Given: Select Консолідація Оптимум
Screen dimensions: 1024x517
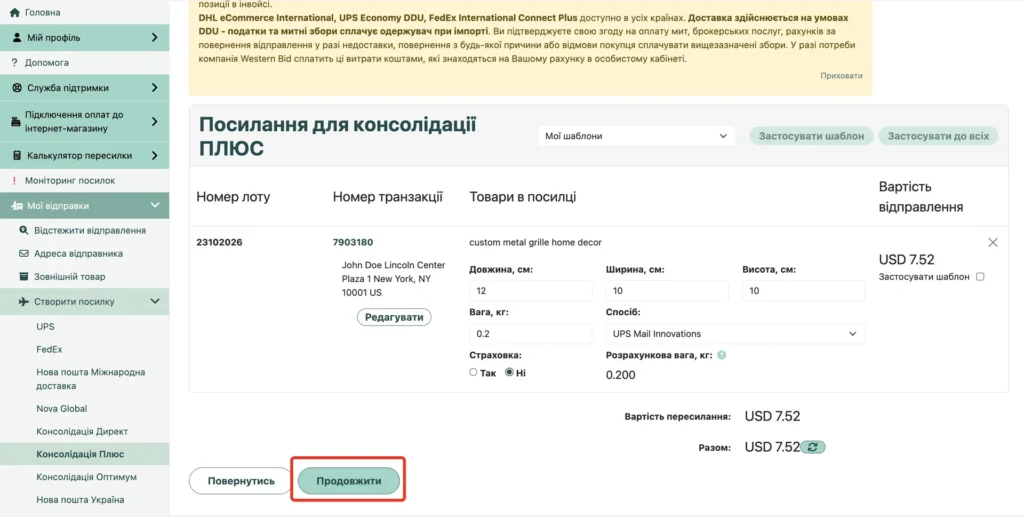Looking at the screenshot, I should point(87,477).
